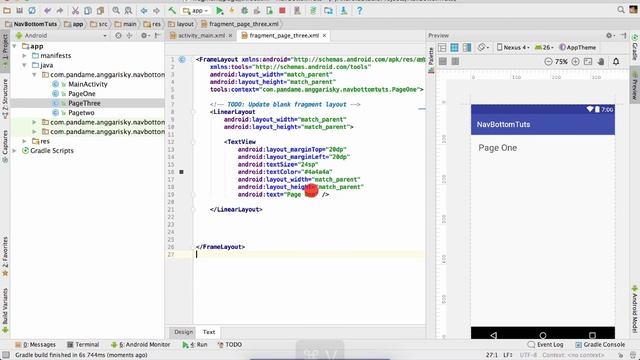Screen dimensions: 640x360
Task: Click the project panel gear settings icon
Action: (x=144, y=36)
